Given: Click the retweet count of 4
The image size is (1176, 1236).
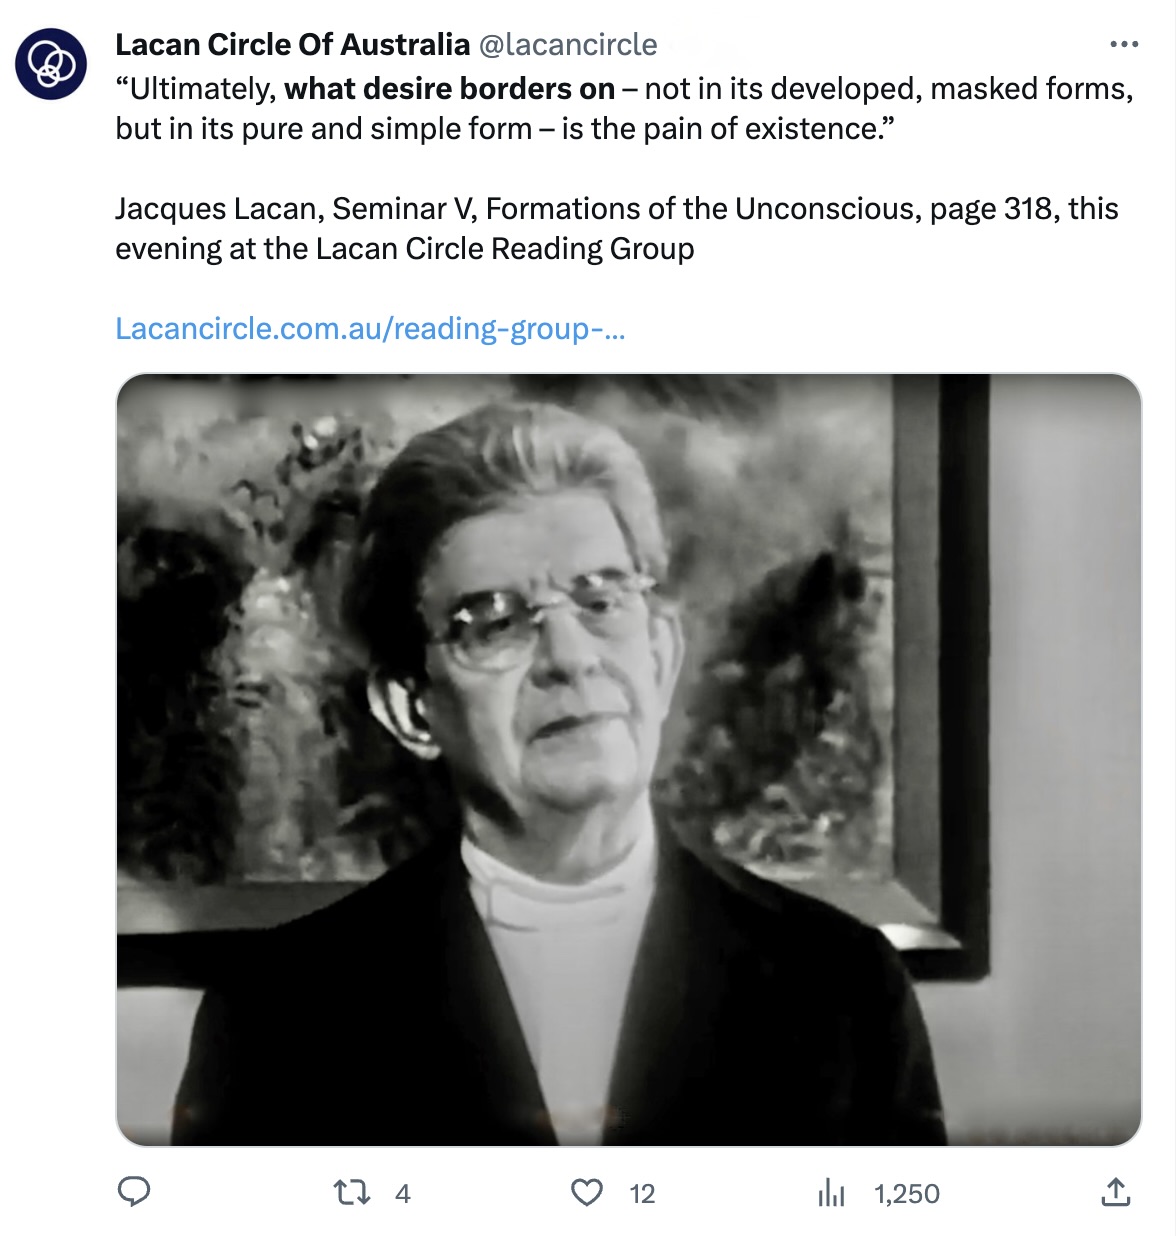Looking at the screenshot, I should [x=403, y=1194].
